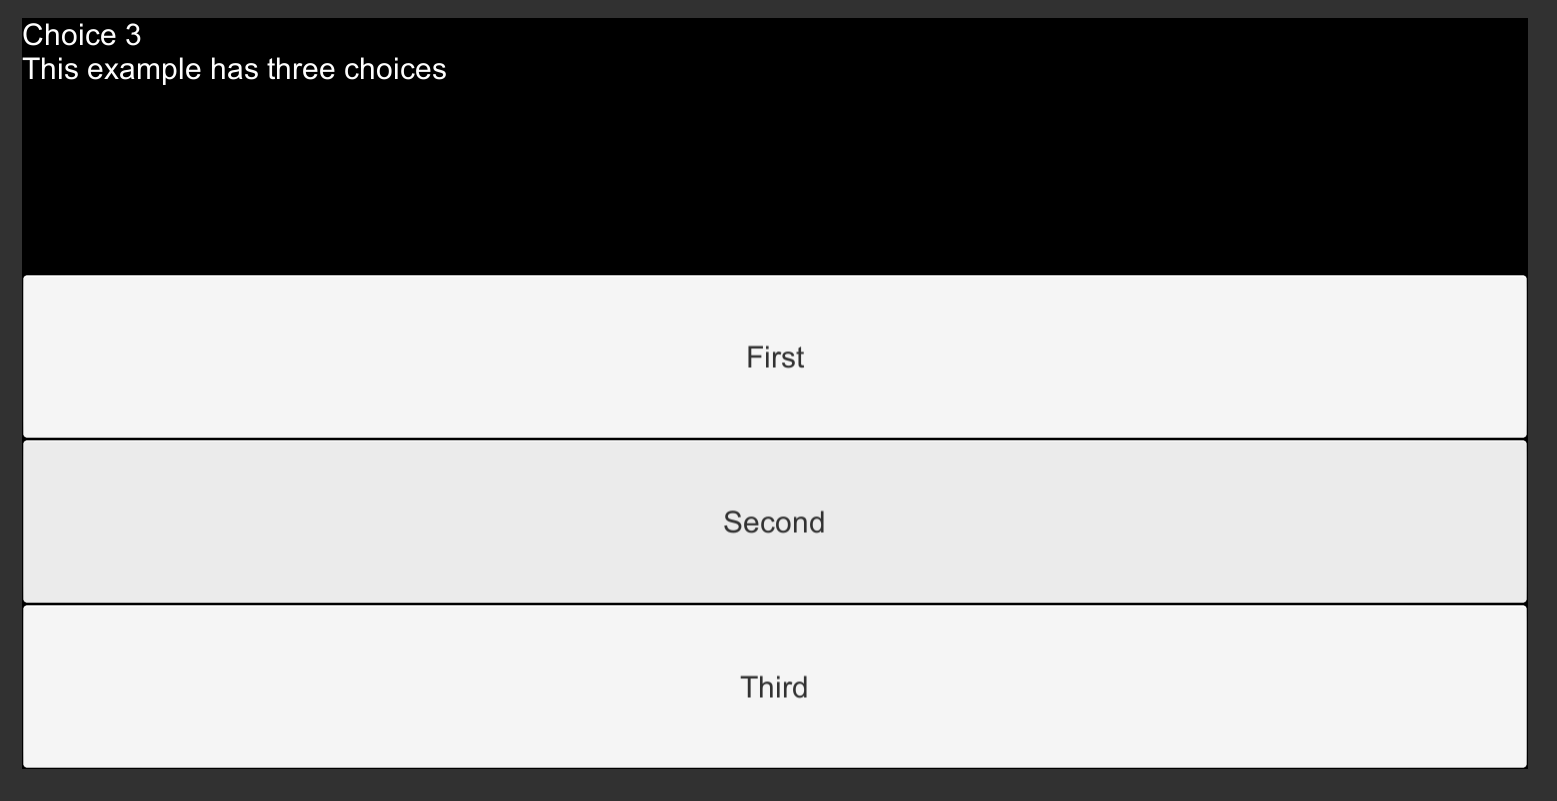The height and width of the screenshot is (801, 1557).
Task: Pick First as your answer
Action: point(774,357)
